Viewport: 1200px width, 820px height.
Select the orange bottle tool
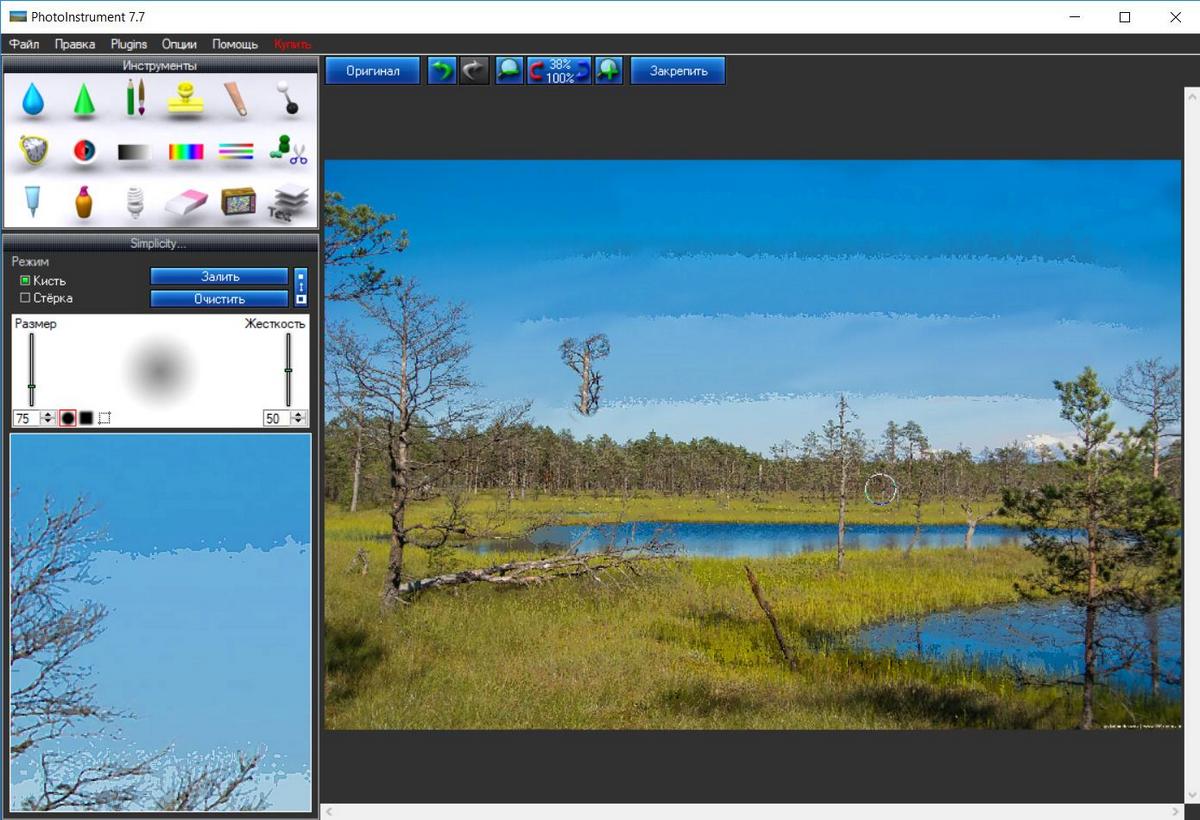(x=84, y=201)
